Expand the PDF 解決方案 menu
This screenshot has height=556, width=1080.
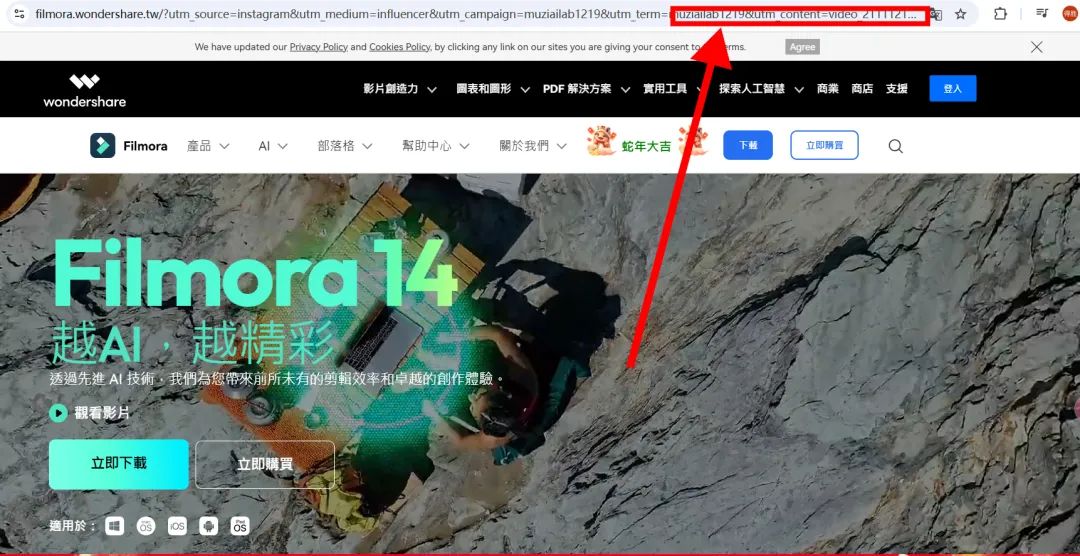(587, 89)
